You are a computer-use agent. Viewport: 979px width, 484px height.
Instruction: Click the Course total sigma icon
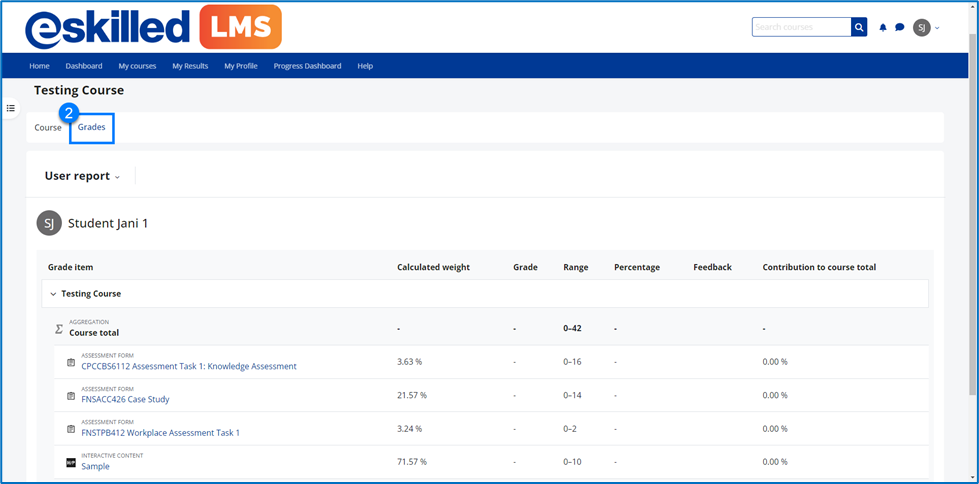point(59,328)
